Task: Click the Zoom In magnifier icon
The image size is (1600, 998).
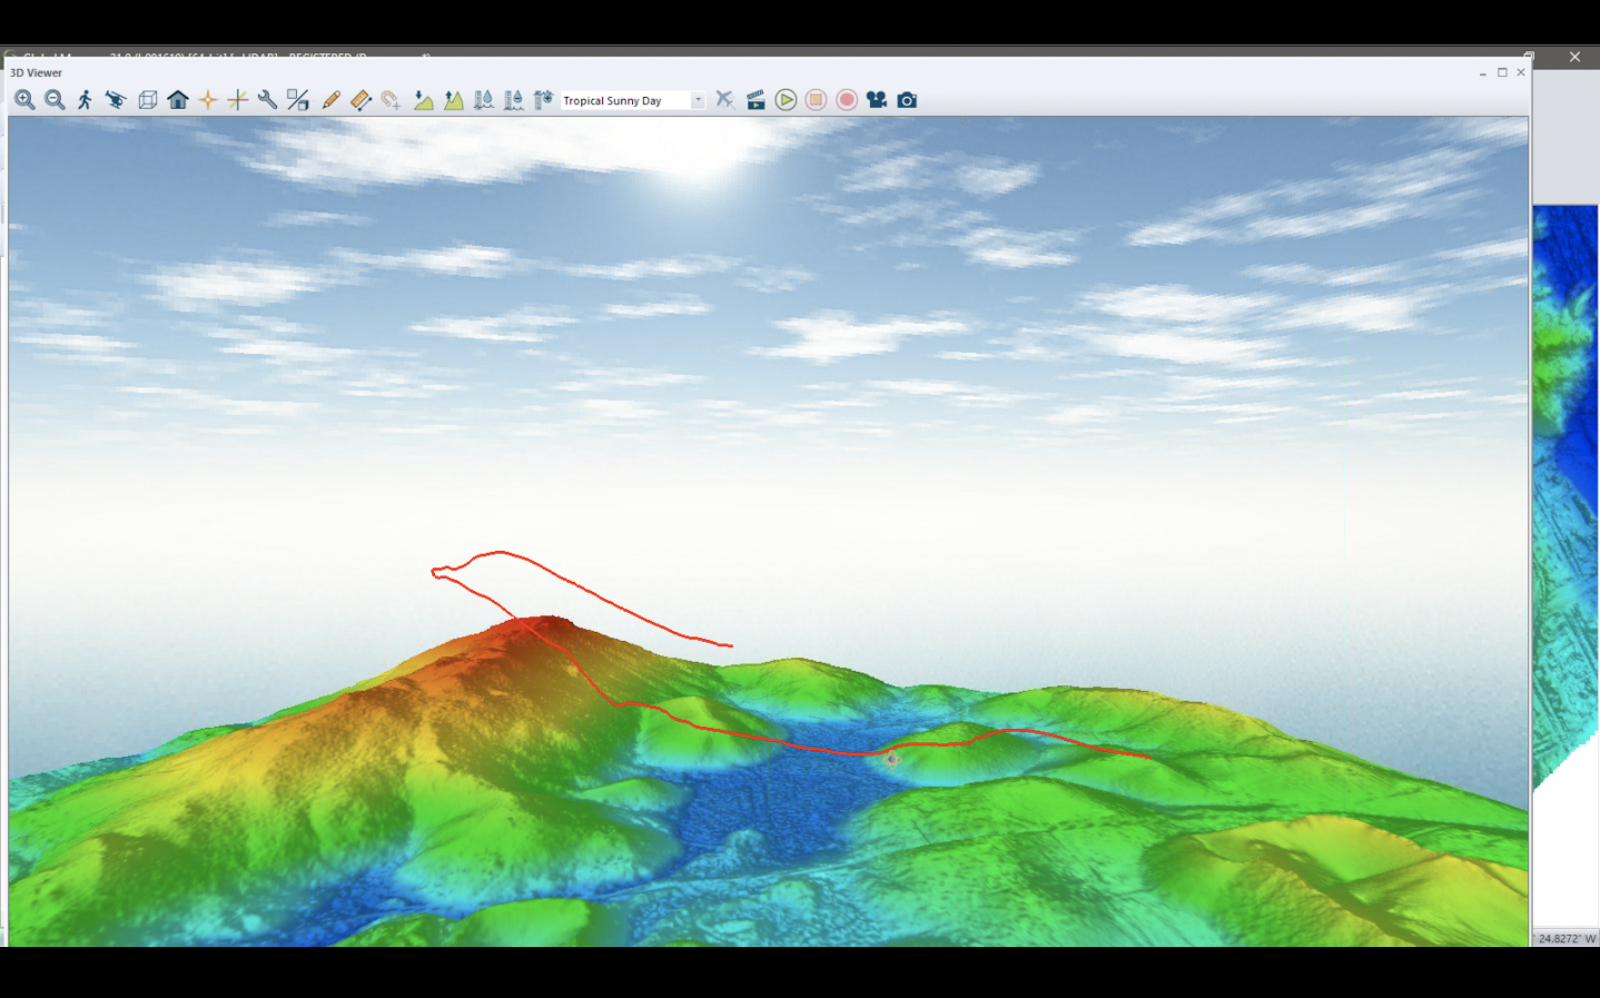Action: click(25, 100)
